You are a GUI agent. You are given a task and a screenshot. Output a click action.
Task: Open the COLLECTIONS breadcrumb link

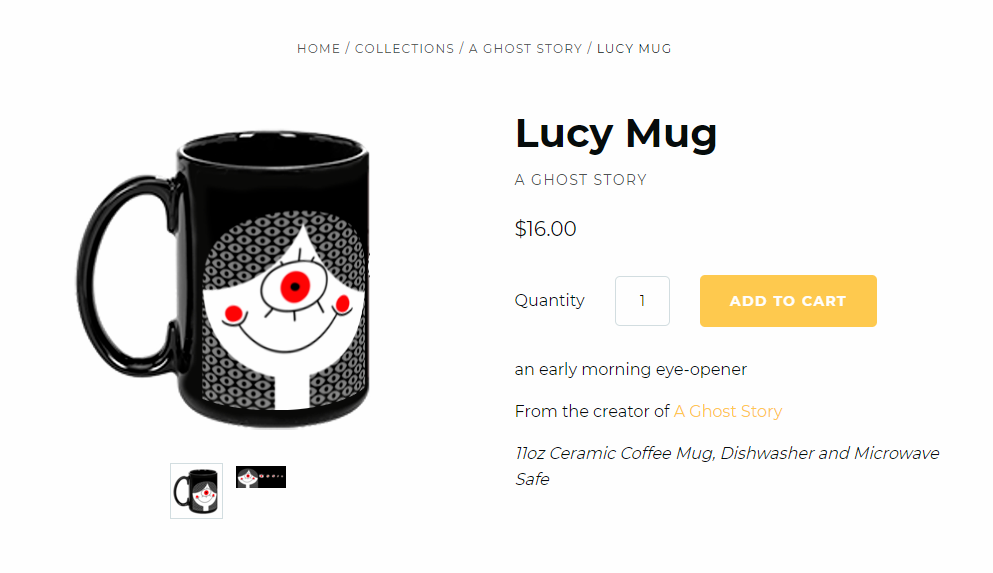(405, 49)
